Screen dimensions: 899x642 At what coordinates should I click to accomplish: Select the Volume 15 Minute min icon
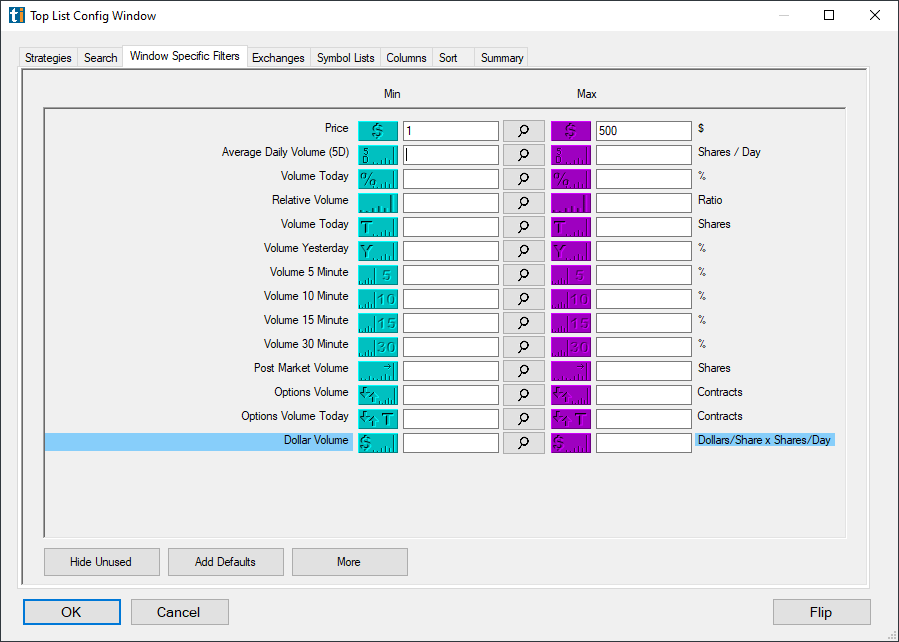pos(377,322)
